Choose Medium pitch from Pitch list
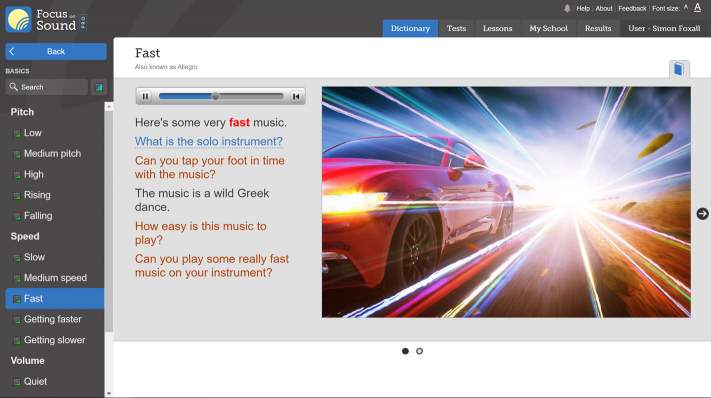This screenshot has height=398, width=711. tap(52, 154)
